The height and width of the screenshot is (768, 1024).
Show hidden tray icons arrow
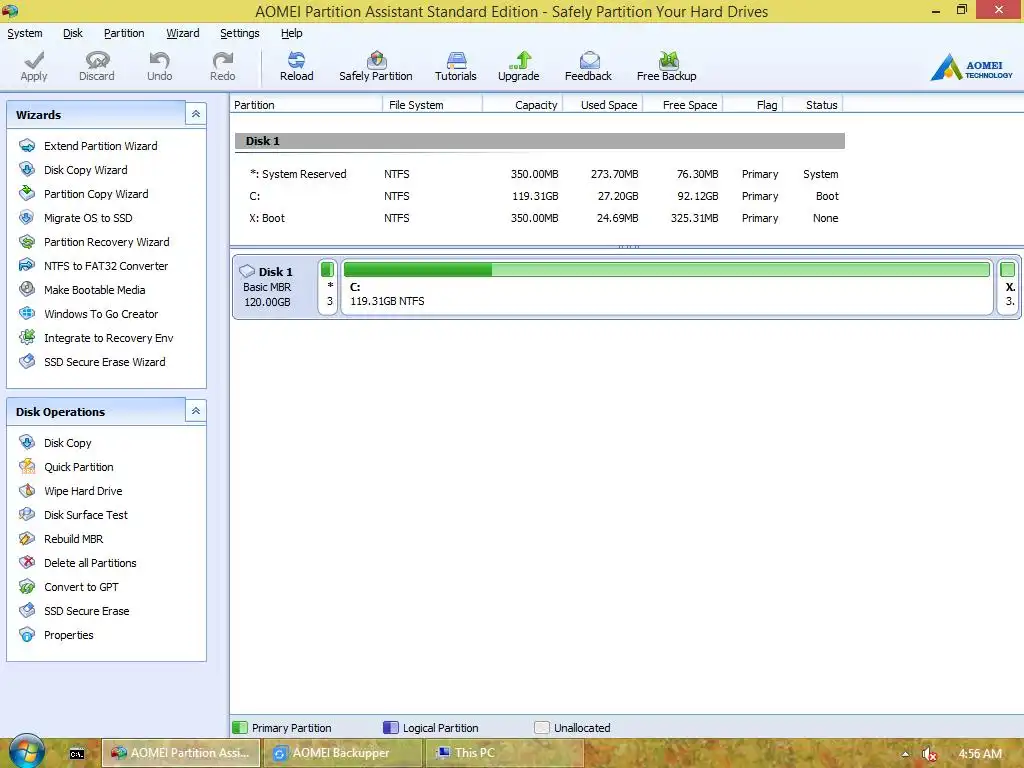click(905, 754)
